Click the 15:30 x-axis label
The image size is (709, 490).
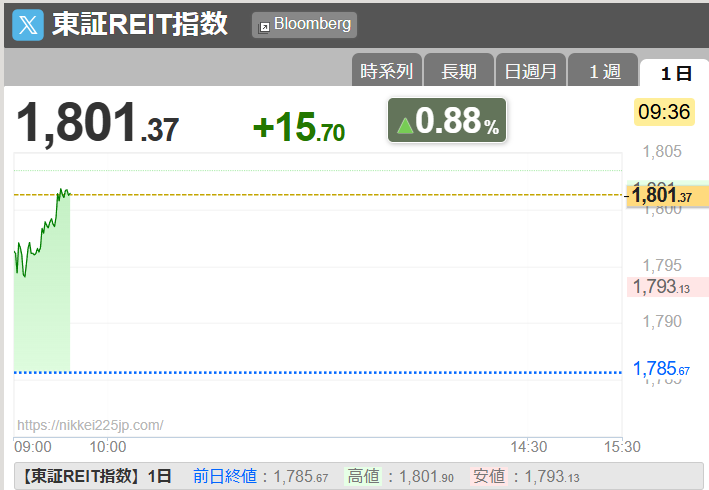622,447
